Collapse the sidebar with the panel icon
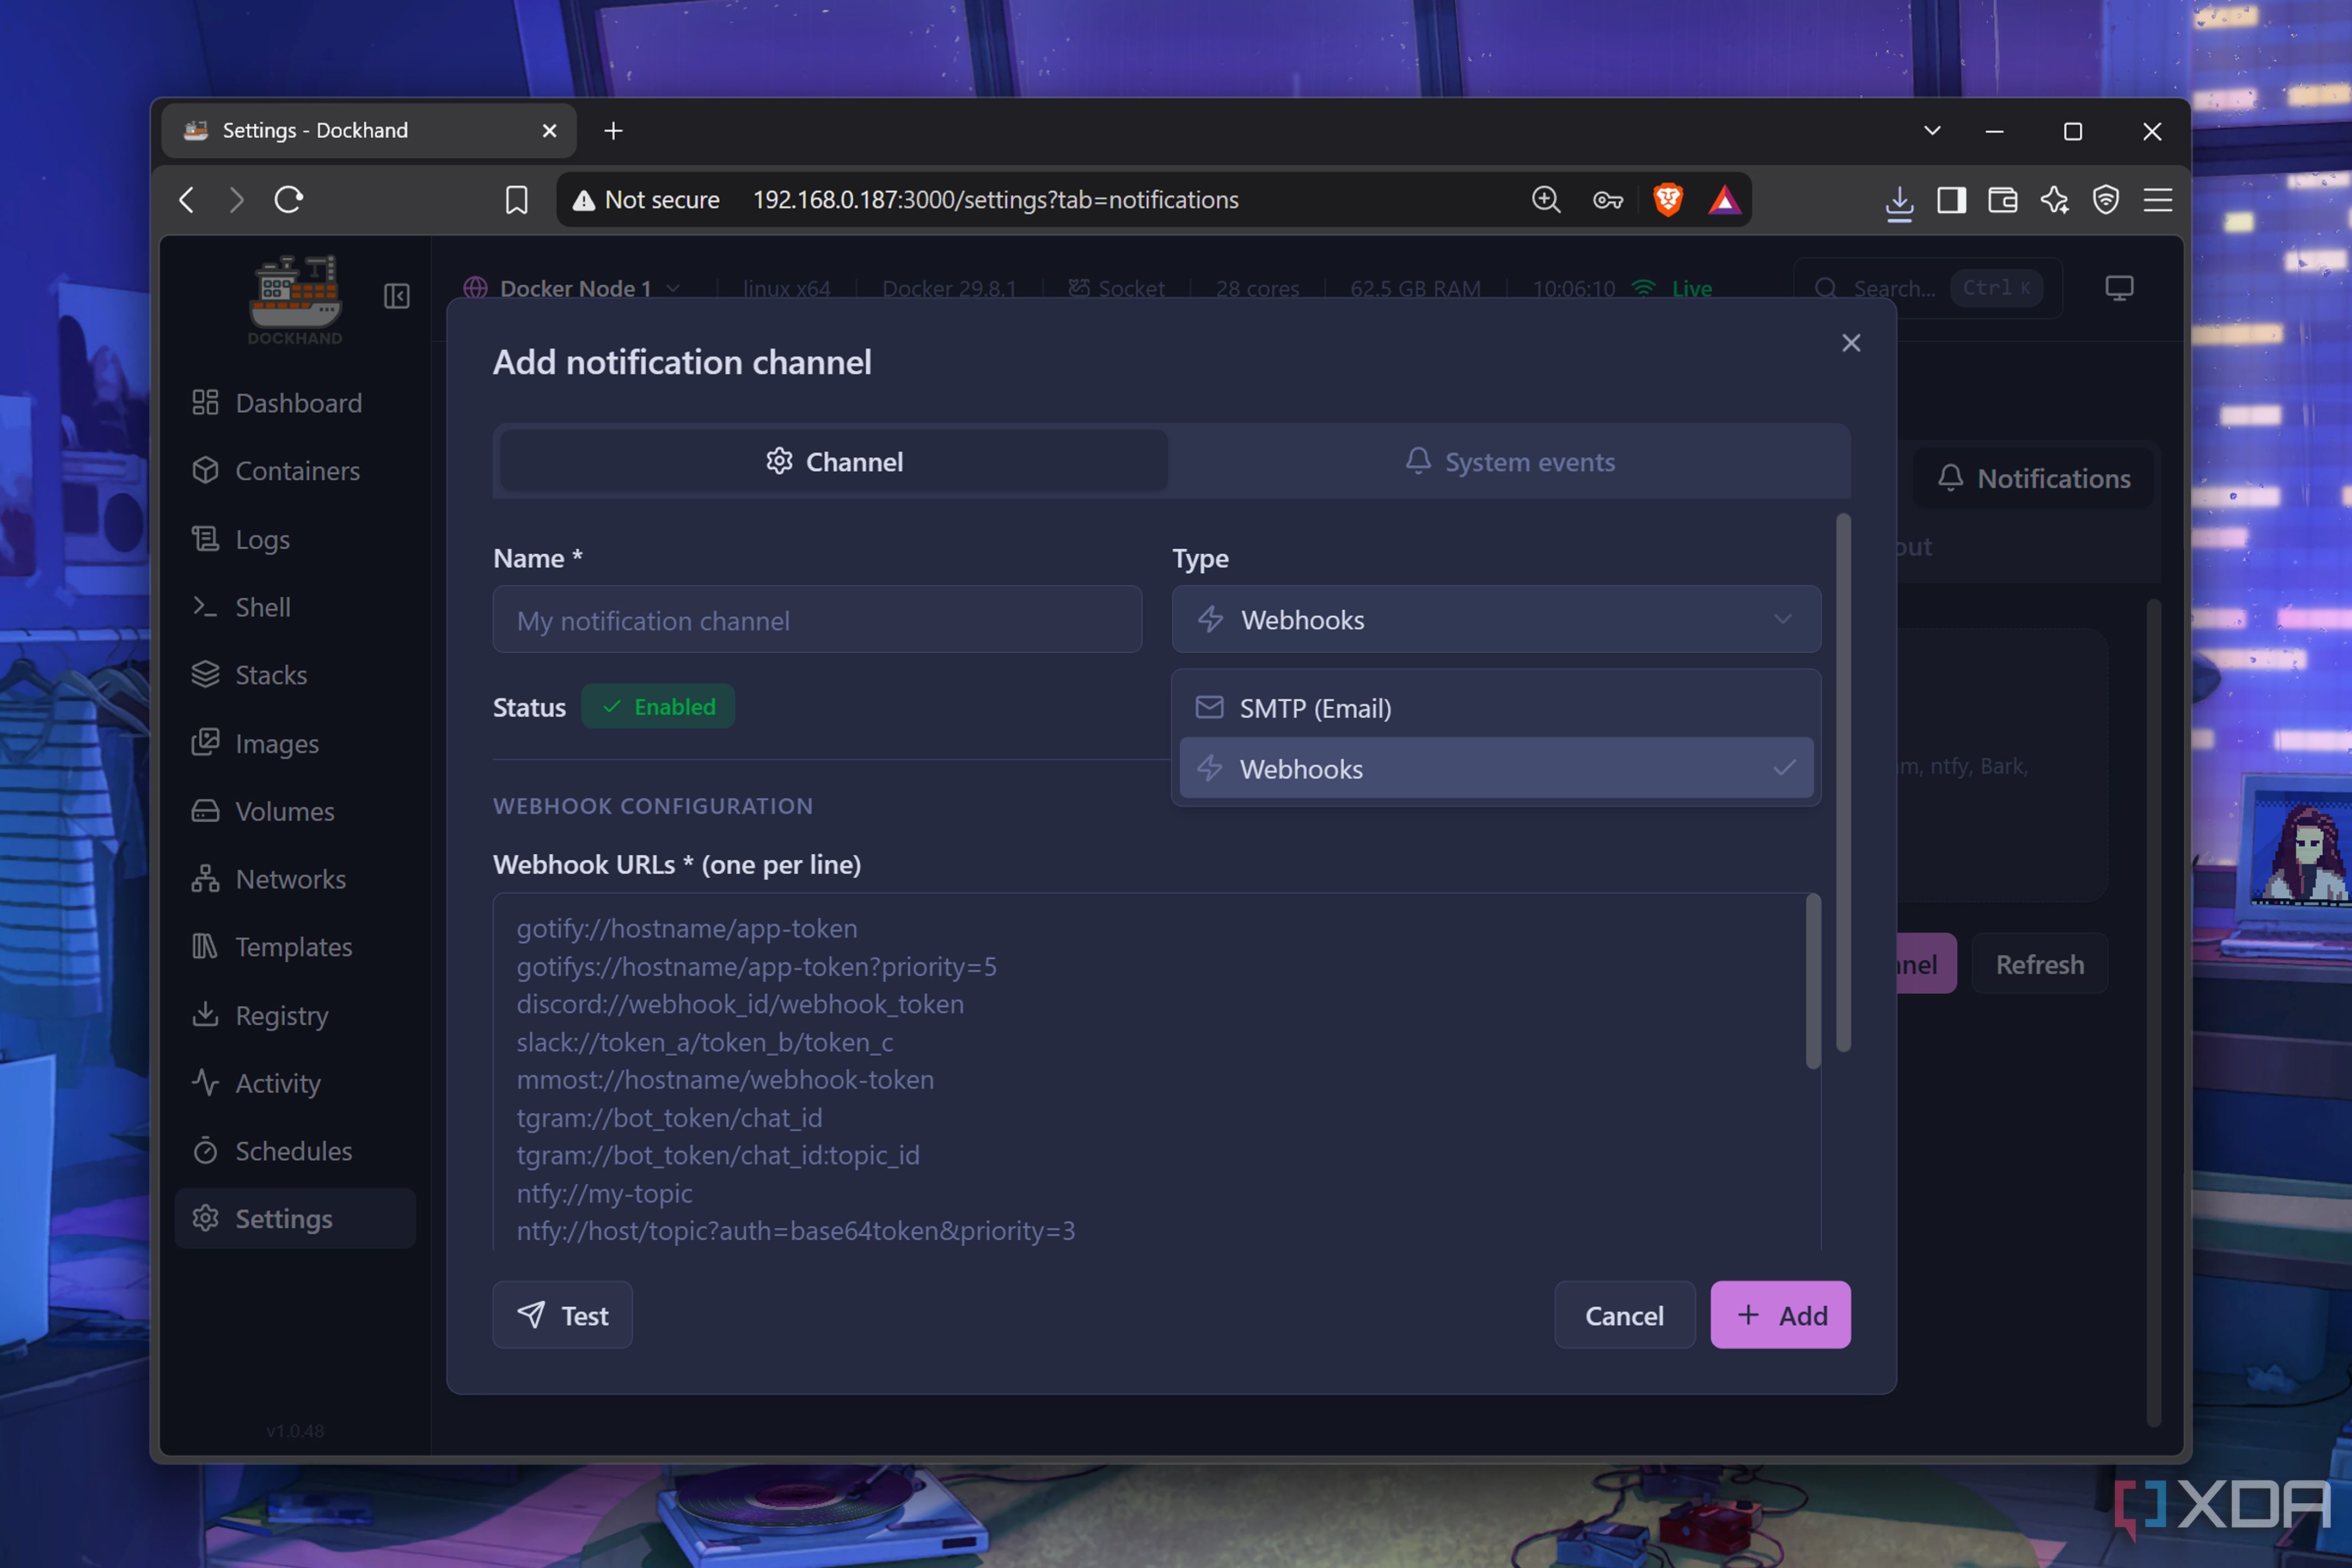Viewport: 2352px width, 1568px height. click(397, 296)
